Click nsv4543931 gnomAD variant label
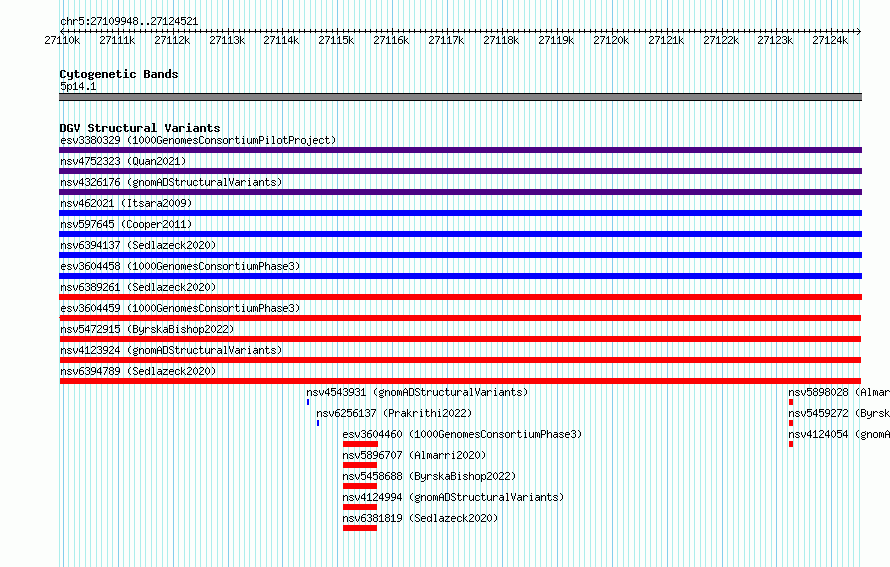890x567 pixels. point(417,392)
